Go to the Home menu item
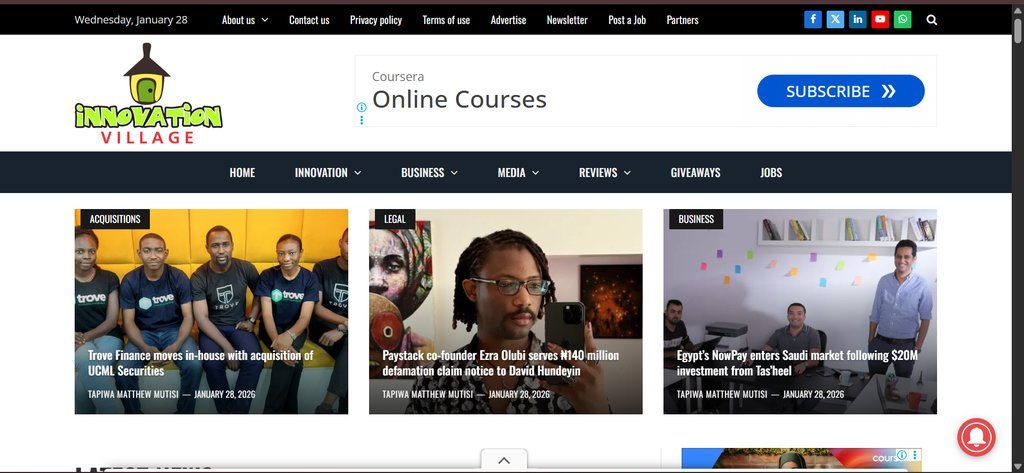Screen dimensions: 1024x473 click(x=242, y=172)
